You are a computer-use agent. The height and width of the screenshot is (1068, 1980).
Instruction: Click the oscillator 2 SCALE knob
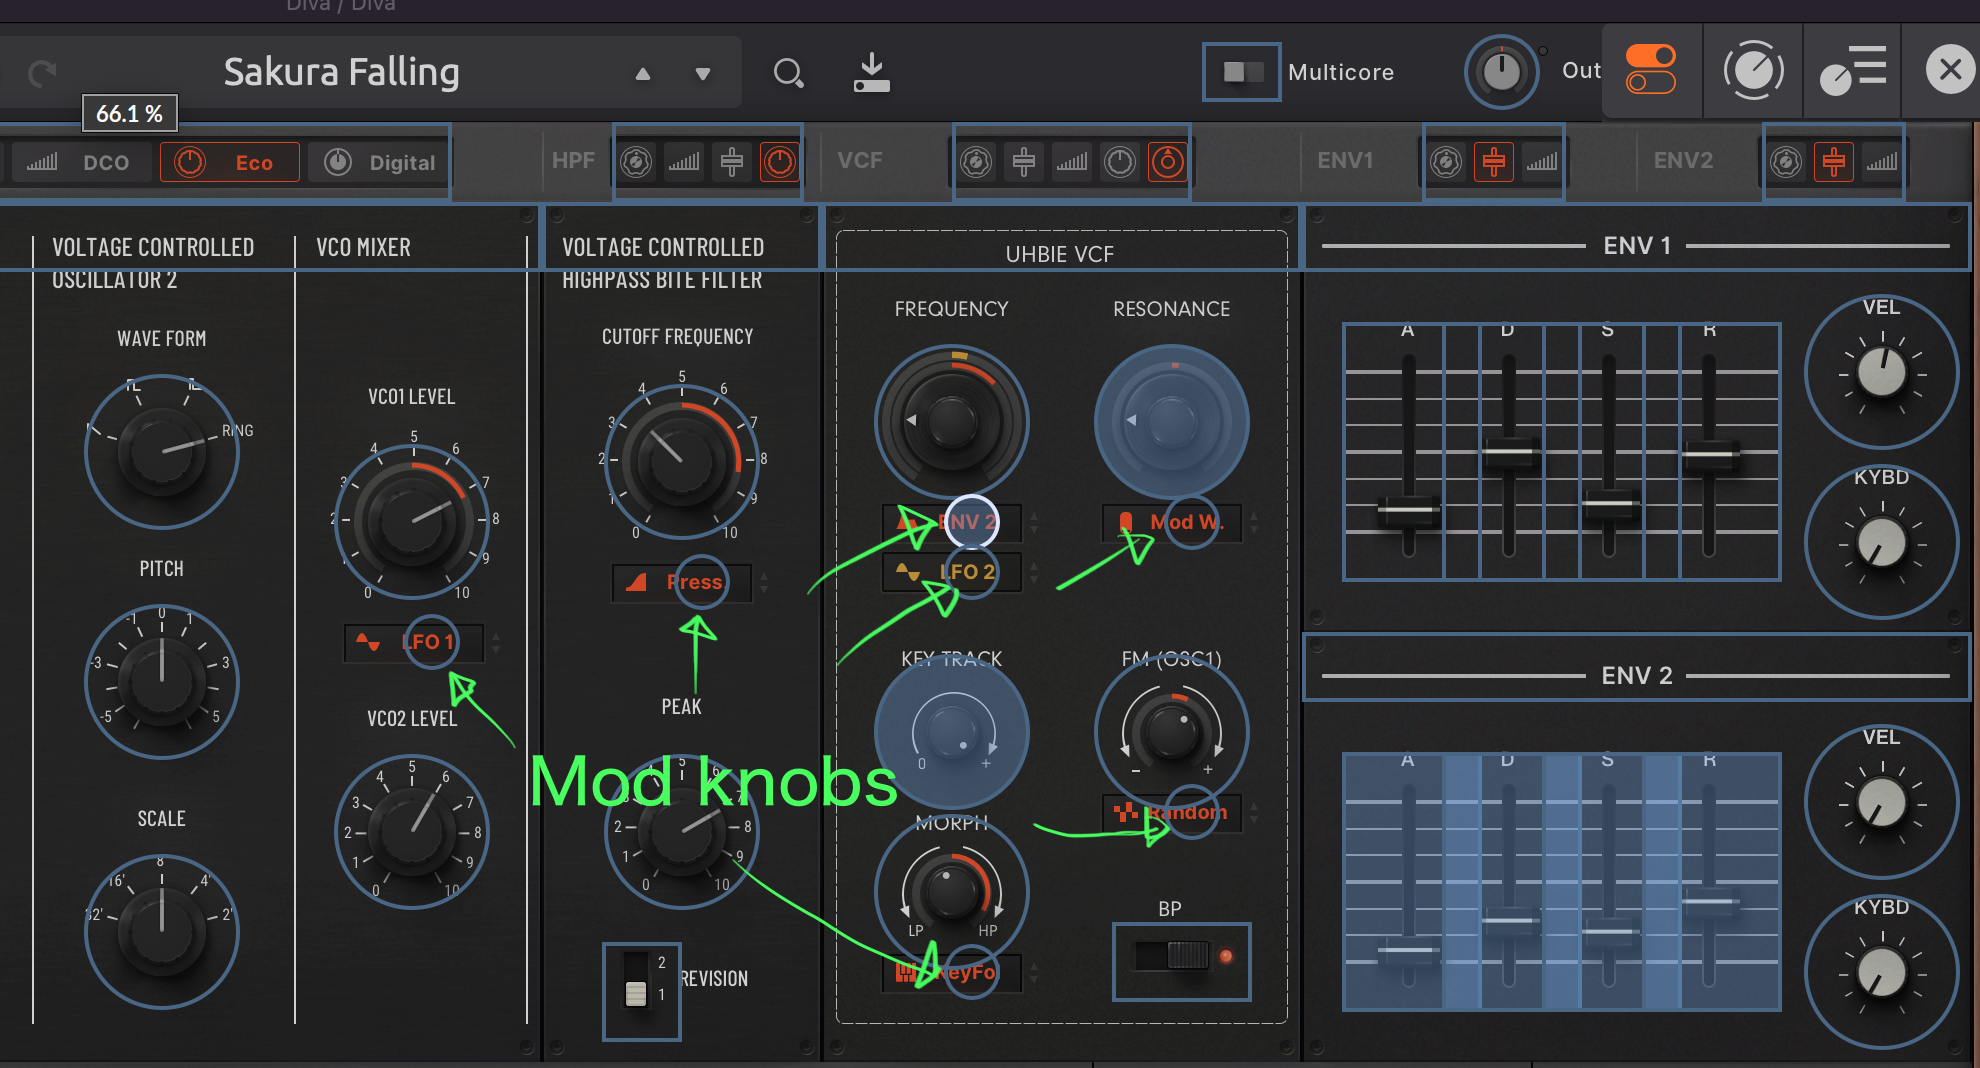pos(162,932)
